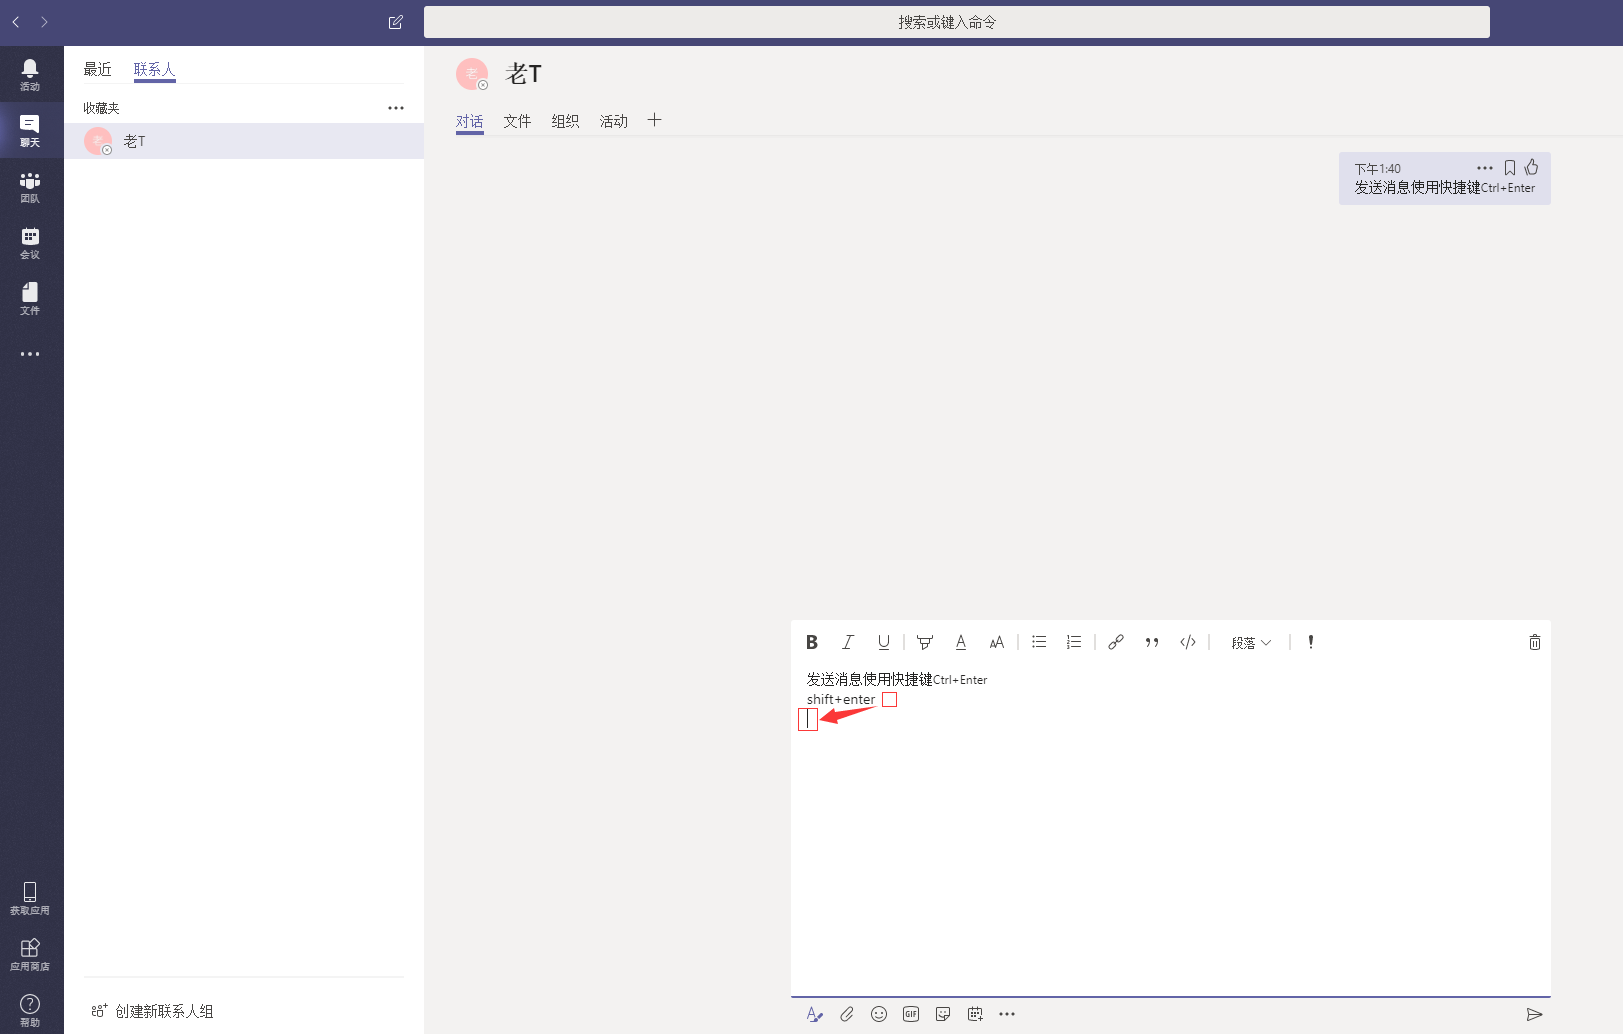This screenshot has height=1034, width=1623.
Task: Start a new chat with compose icon
Action: 396,22
